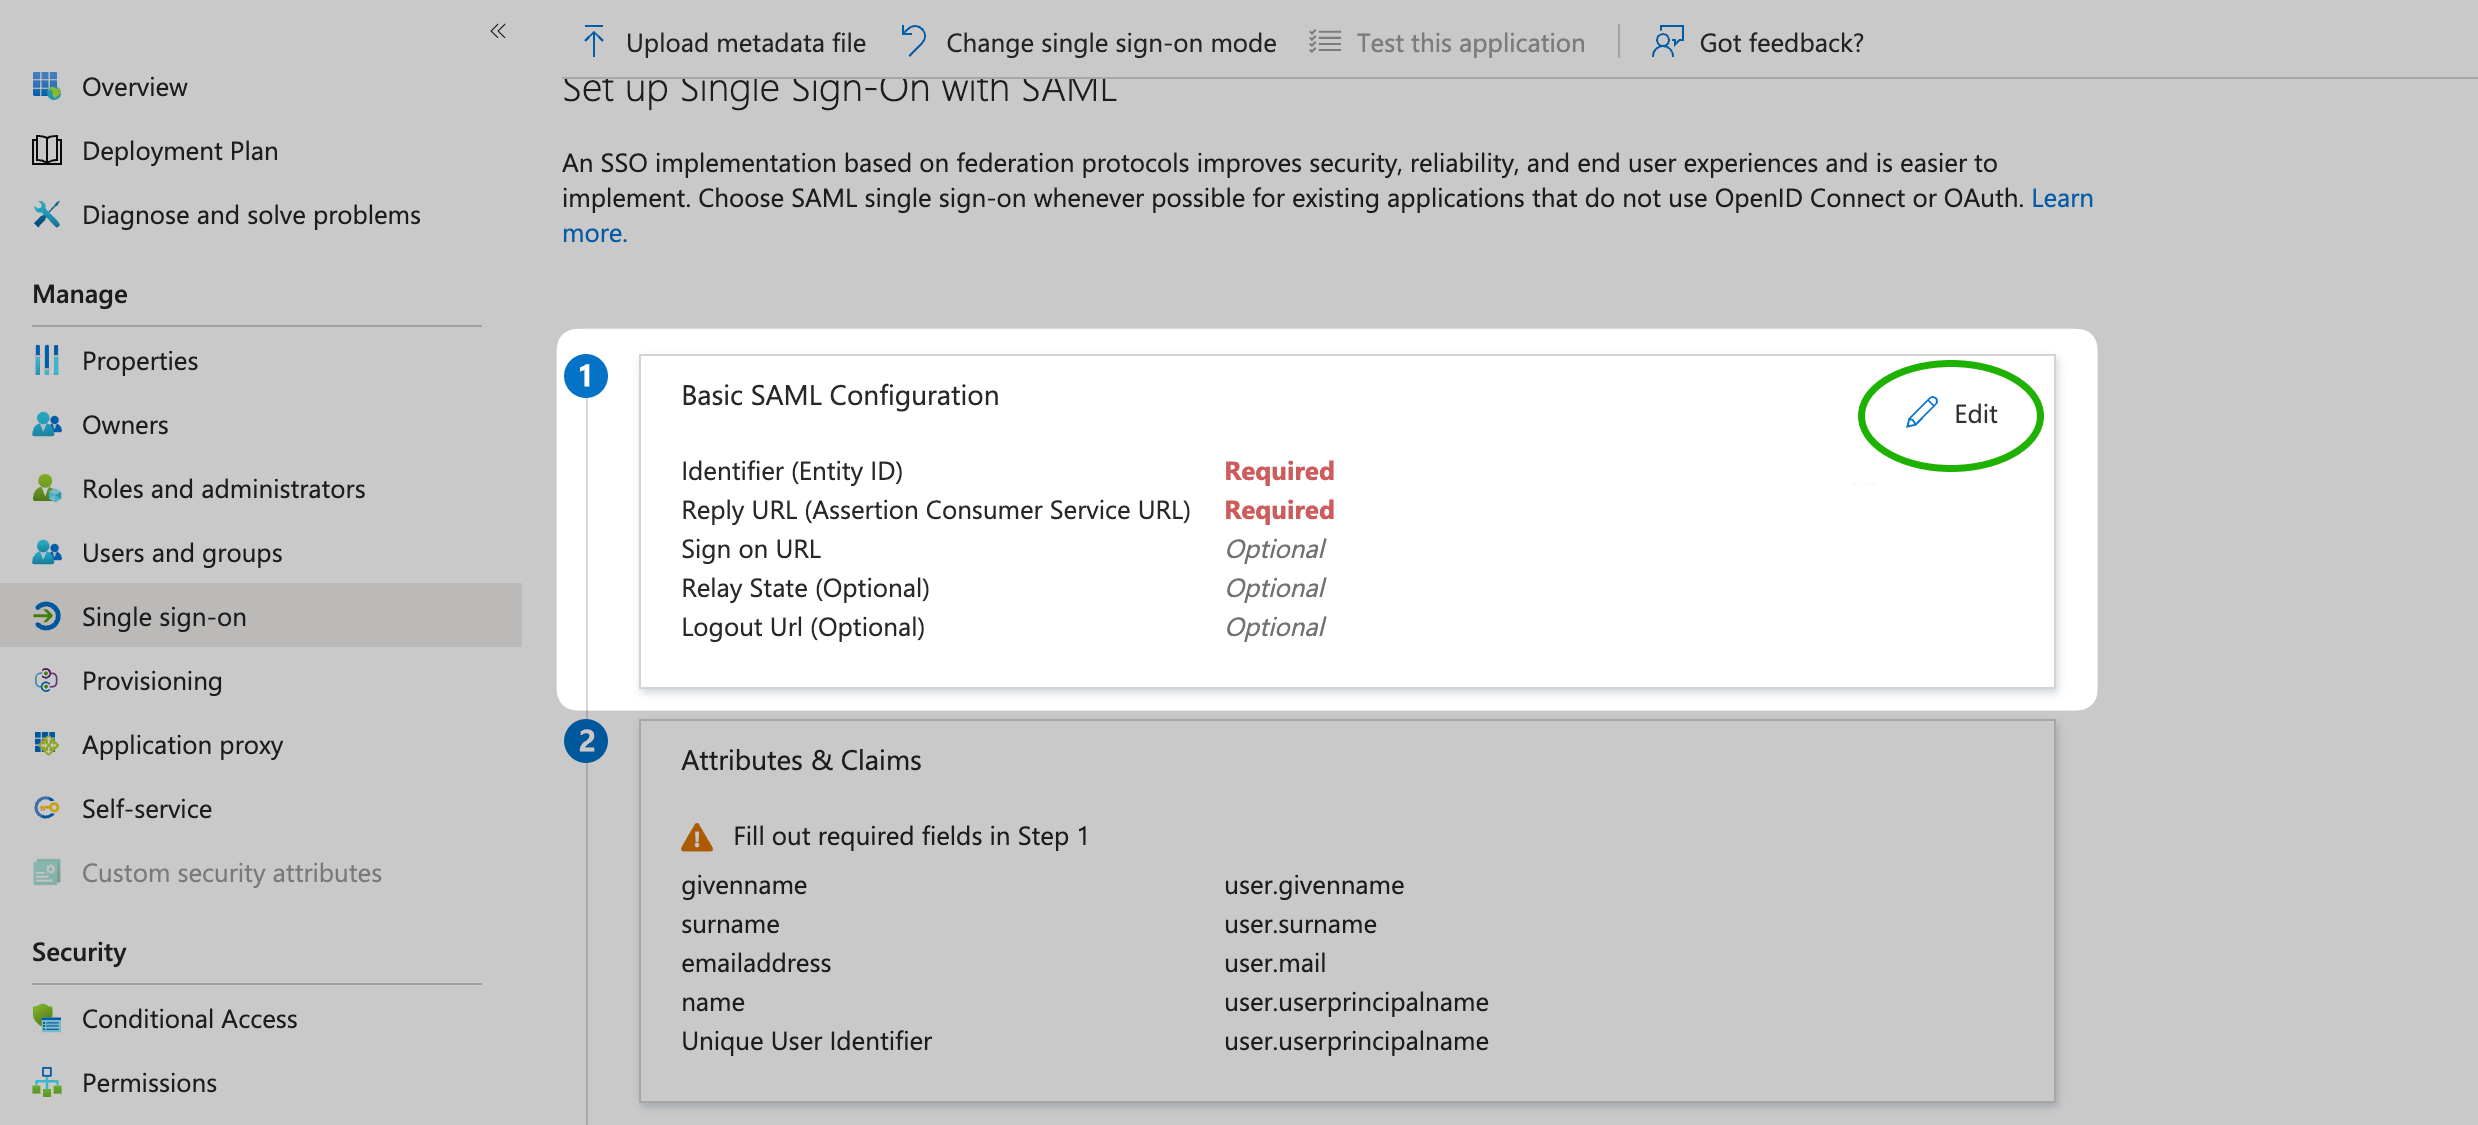Select Self-service menu item
Viewport: 2478px width, 1125px height.
(x=146, y=808)
